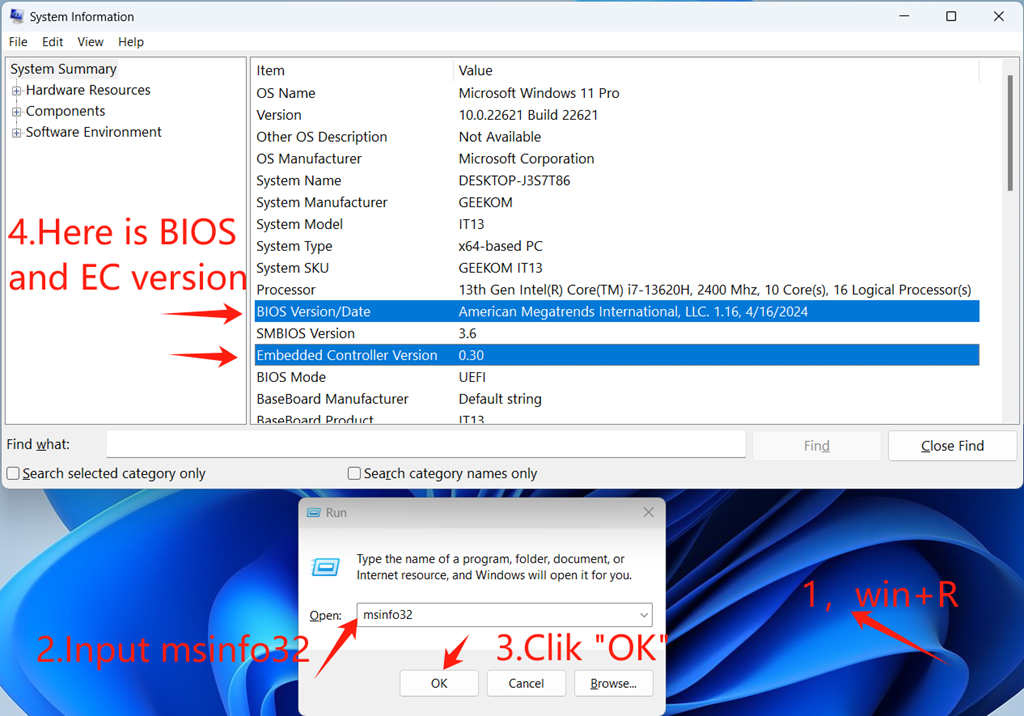Click OK in the Run dialog

click(x=438, y=683)
